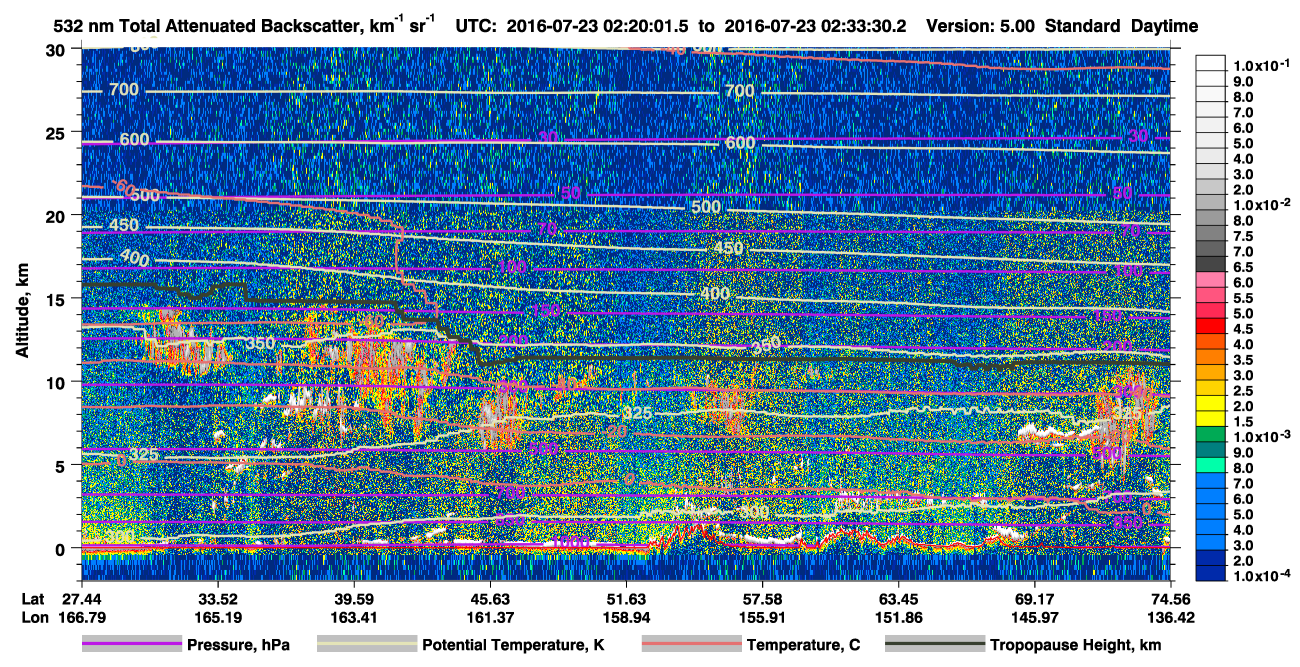Click latitude value 63.45

pyautogui.click(x=898, y=598)
